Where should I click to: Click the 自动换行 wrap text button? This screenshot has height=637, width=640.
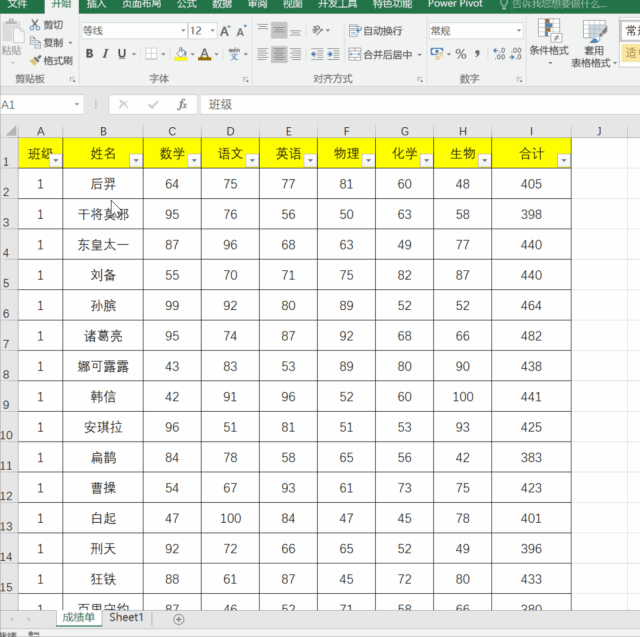click(x=376, y=31)
